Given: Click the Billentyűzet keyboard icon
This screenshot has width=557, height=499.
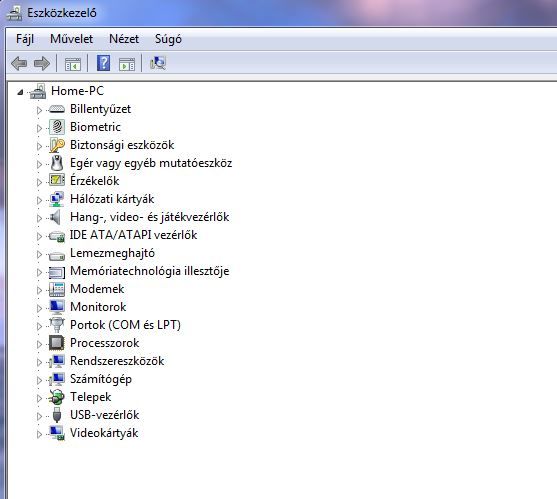Looking at the screenshot, I should 57,109.
